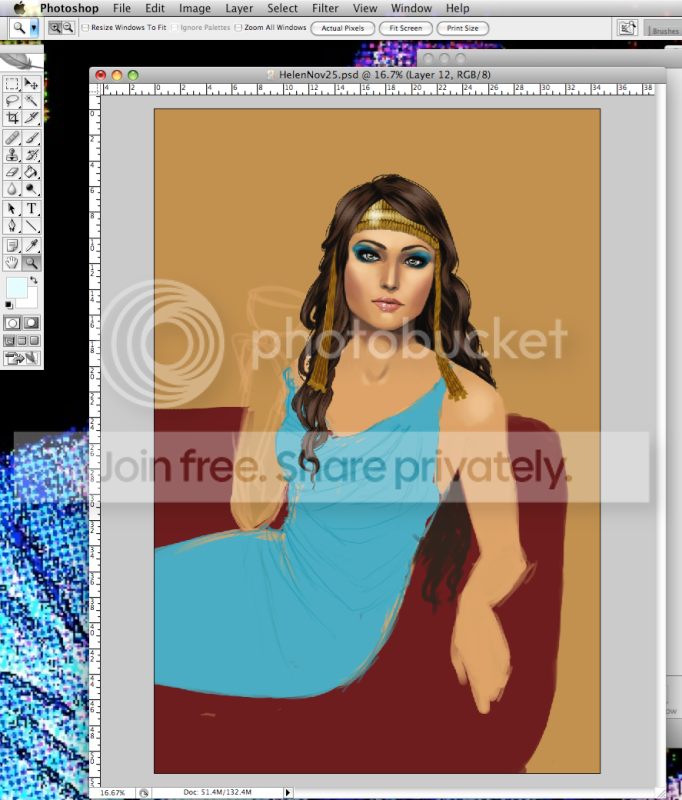The height and width of the screenshot is (800, 682).
Task: Enable Zoom All Windows checkbox
Action: (238, 28)
